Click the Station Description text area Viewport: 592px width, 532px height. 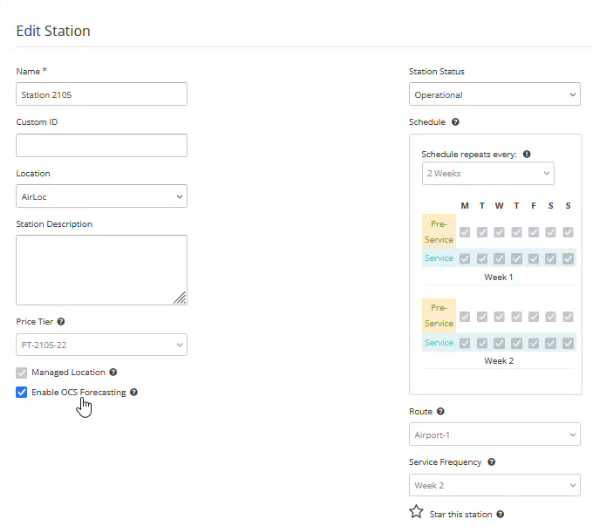102,270
